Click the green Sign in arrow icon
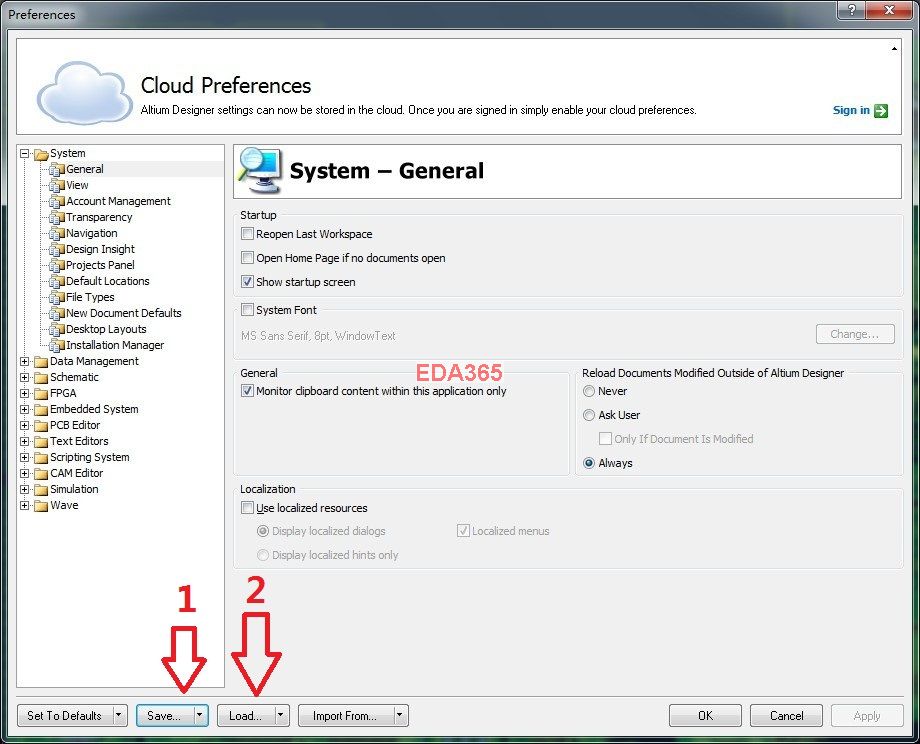 tap(881, 110)
